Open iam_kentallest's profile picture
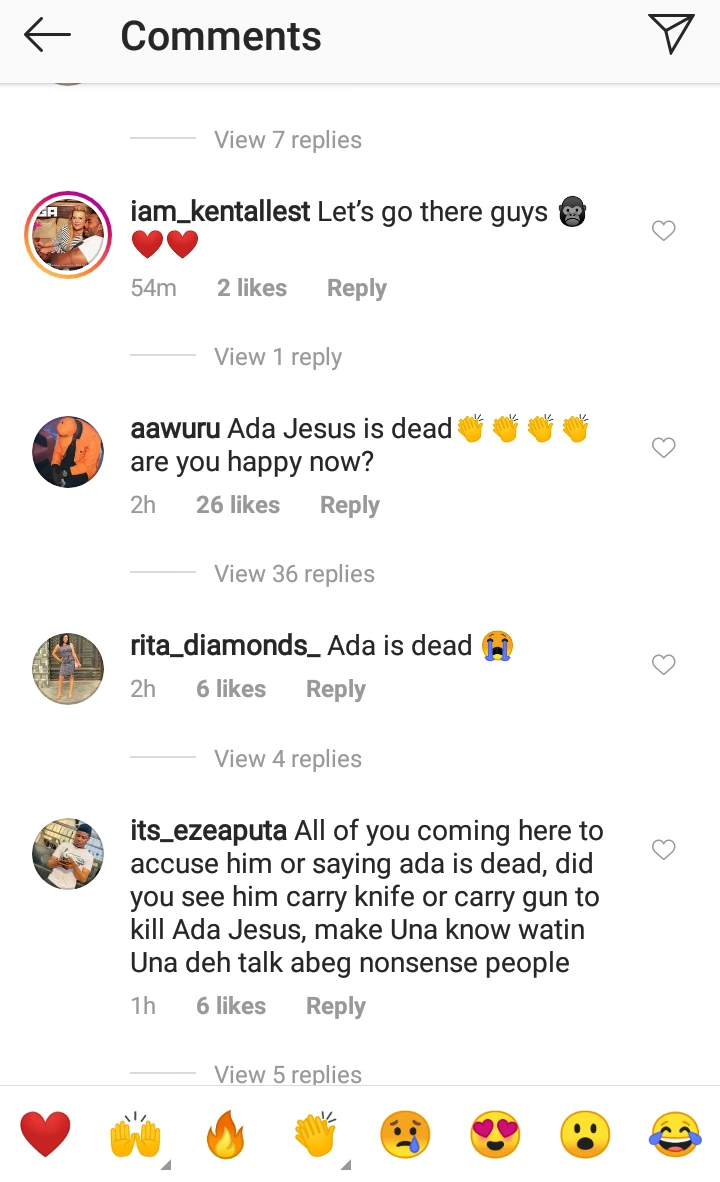 click(x=67, y=235)
